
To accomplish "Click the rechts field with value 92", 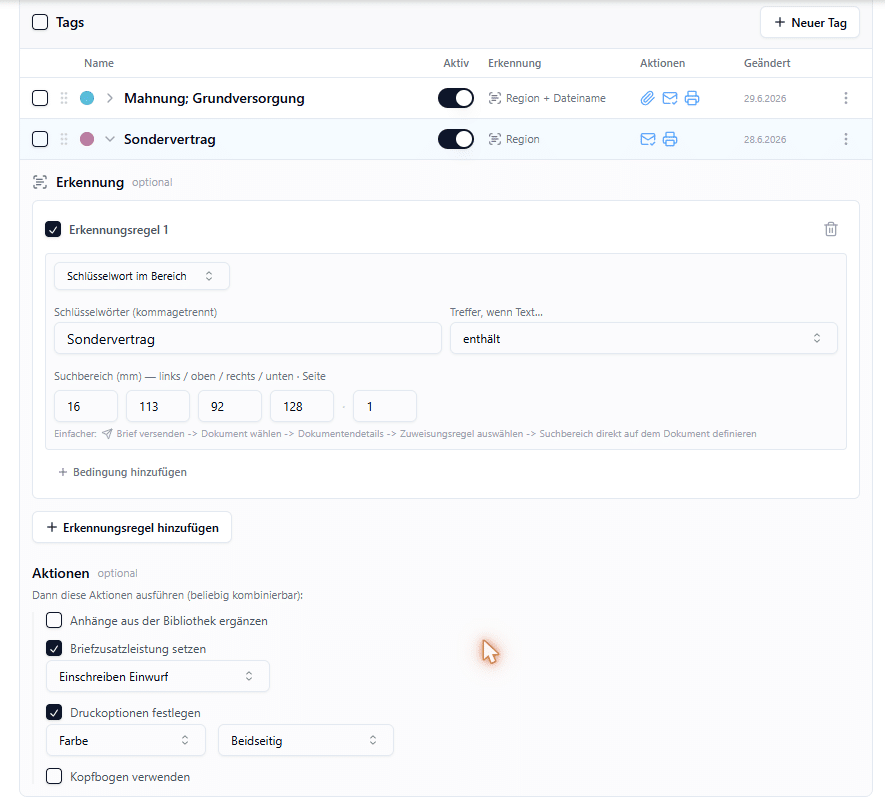I will pyautogui.click(x=230, y=406).
